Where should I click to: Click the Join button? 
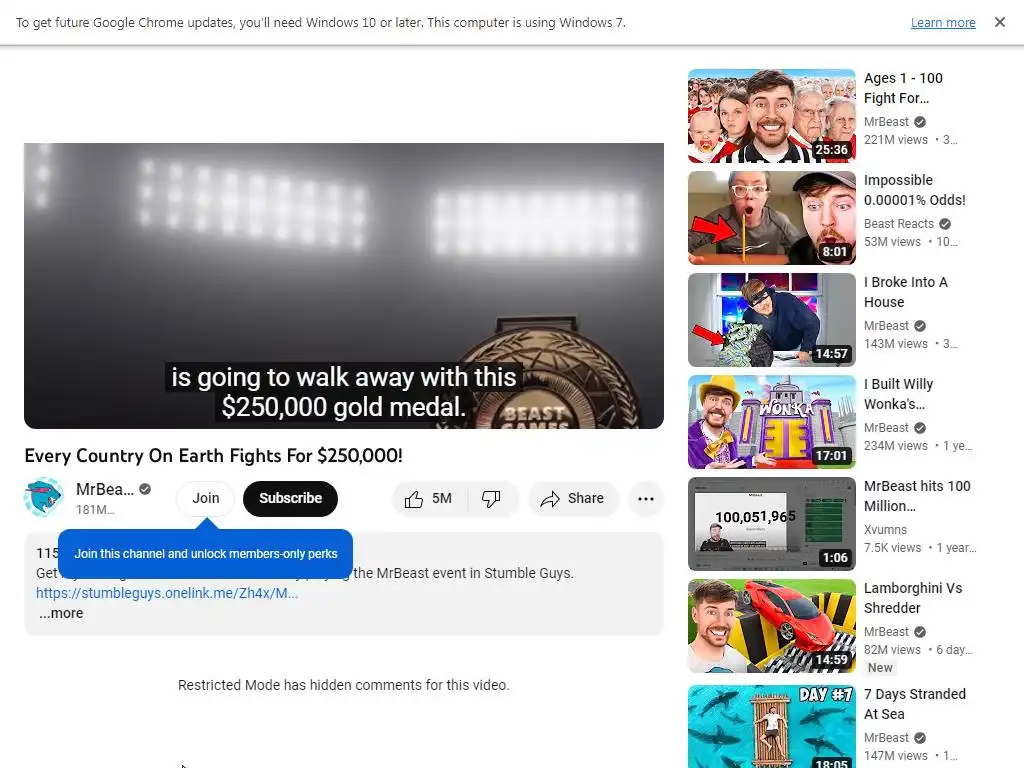(x=206, y=498)
